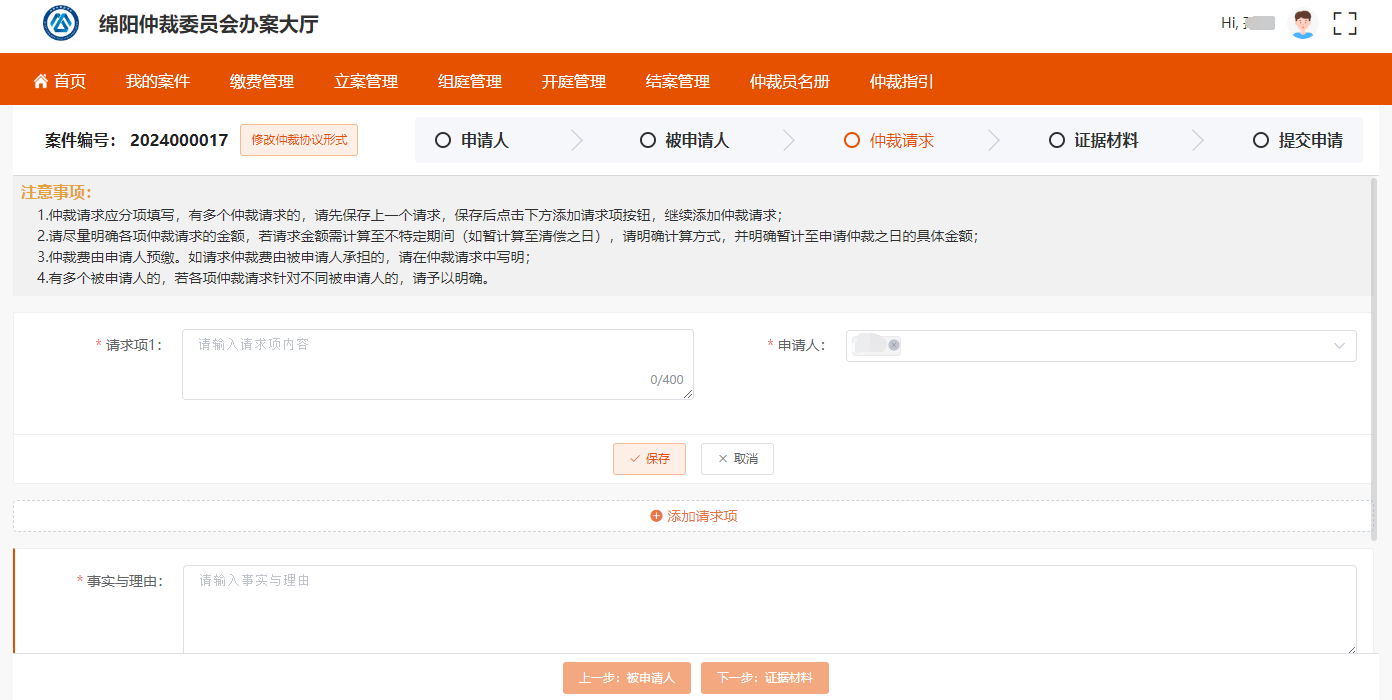Open the 仲裁指引 menu item
The image size is (1392, 700).
tap(901, 81)
